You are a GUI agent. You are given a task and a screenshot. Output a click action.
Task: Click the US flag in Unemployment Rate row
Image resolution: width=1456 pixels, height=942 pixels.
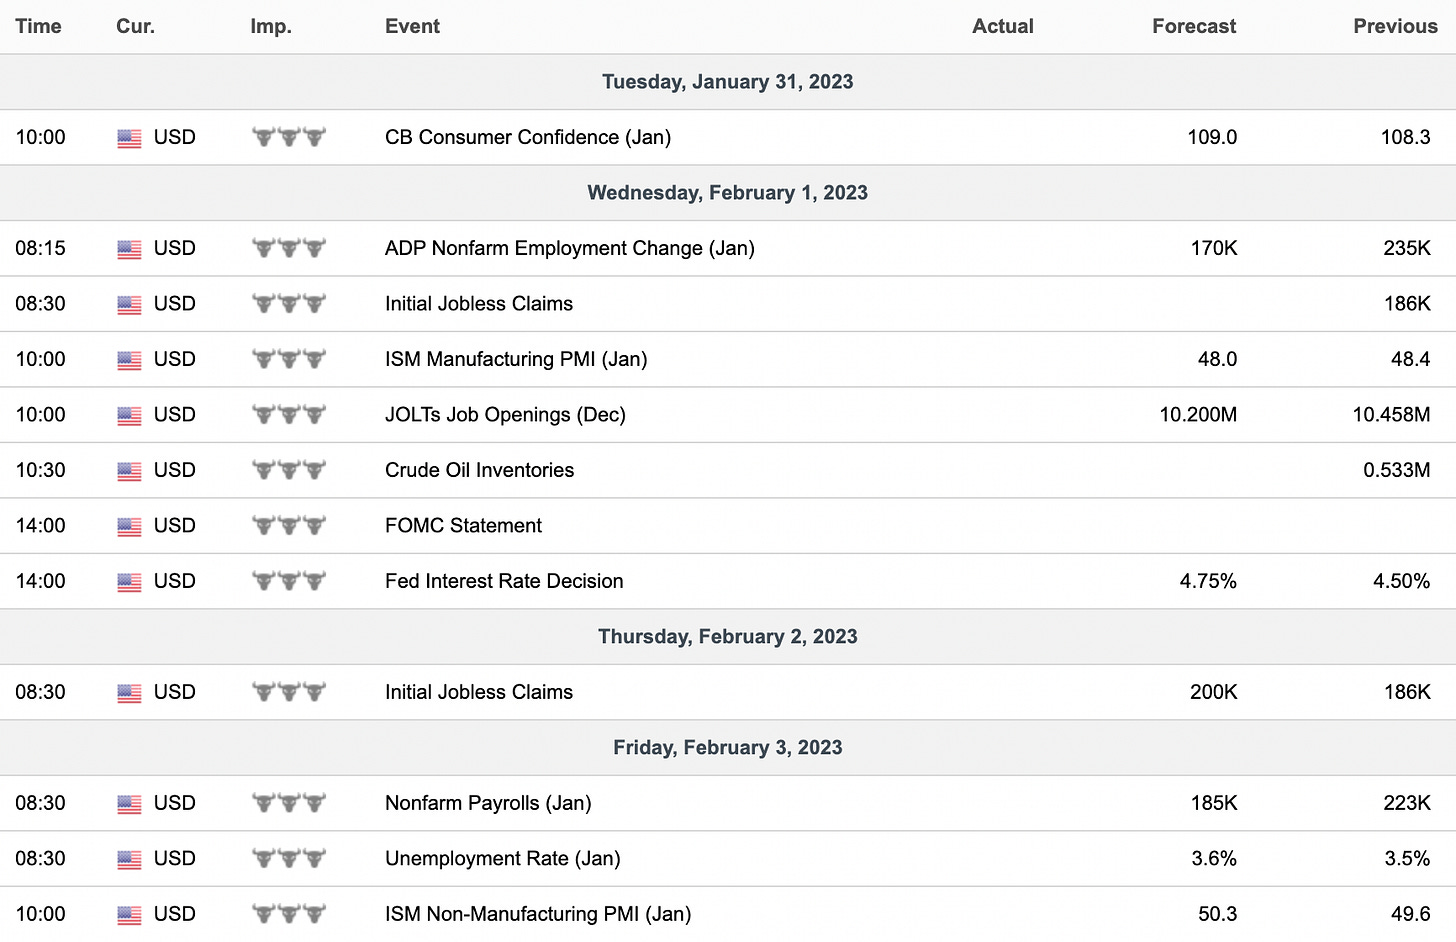point(129,860)
